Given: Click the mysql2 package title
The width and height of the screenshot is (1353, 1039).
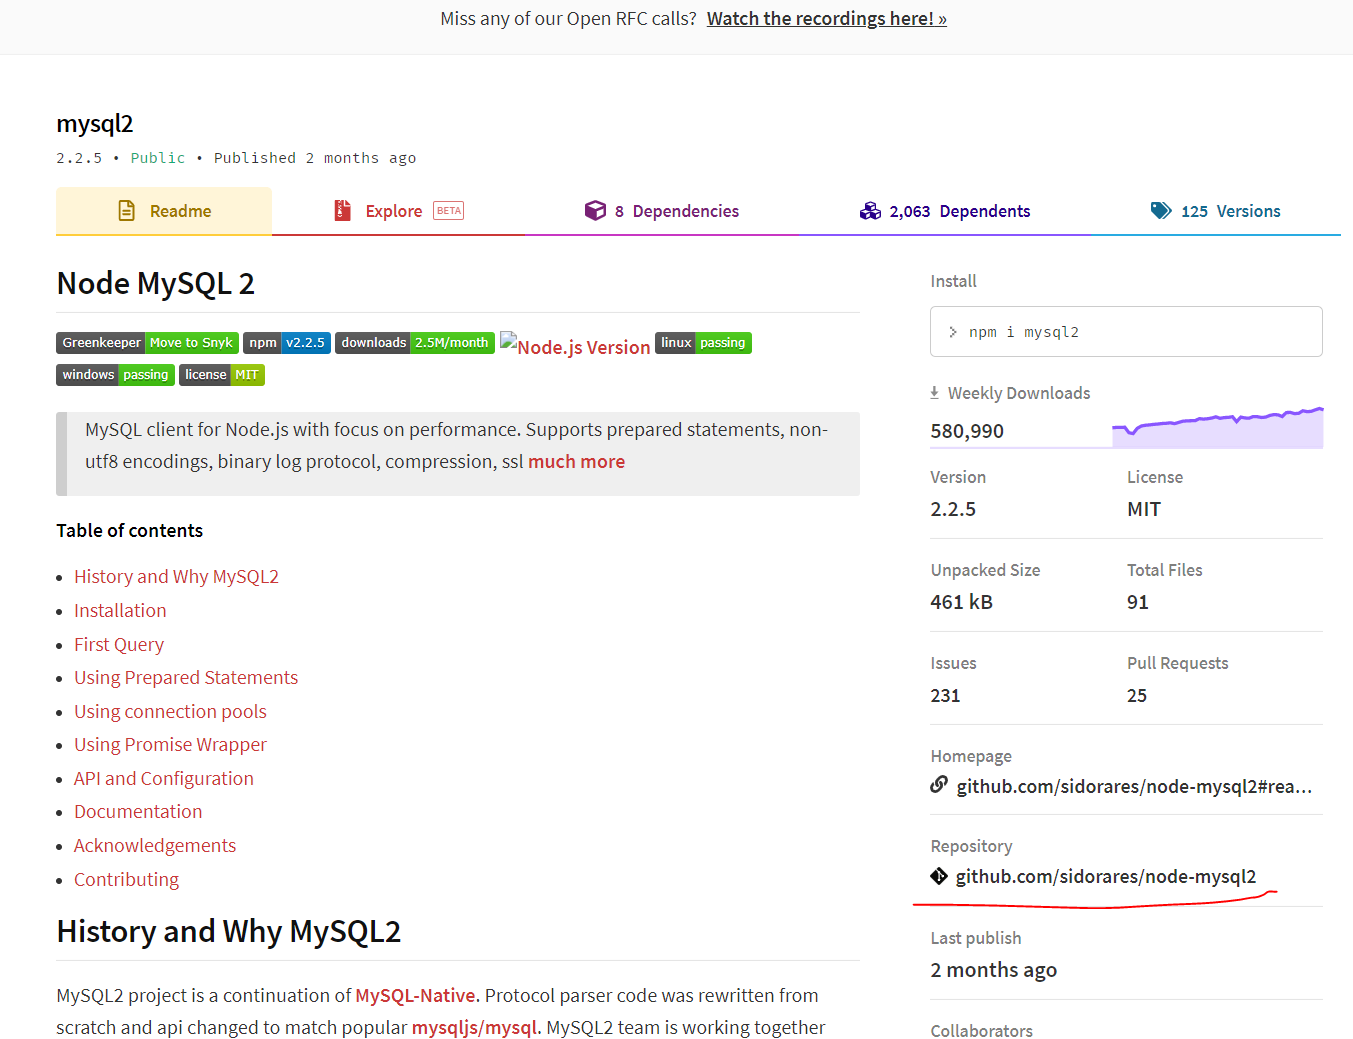Looking at the screenshot, I should (x=95, y=124).
